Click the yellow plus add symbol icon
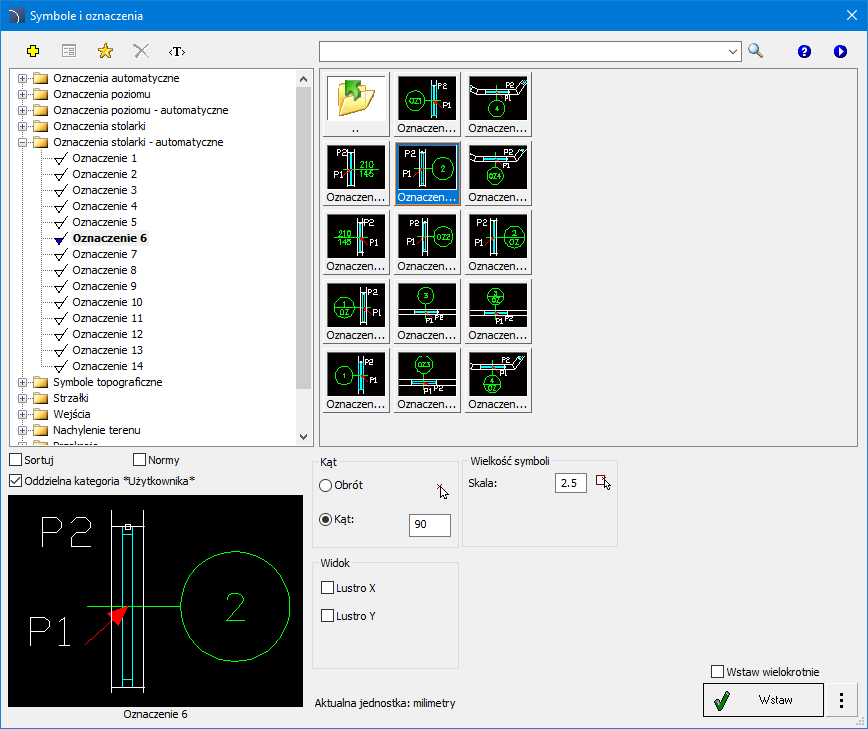This screenshot has height=729, width=868. click(x=33, y=51)
